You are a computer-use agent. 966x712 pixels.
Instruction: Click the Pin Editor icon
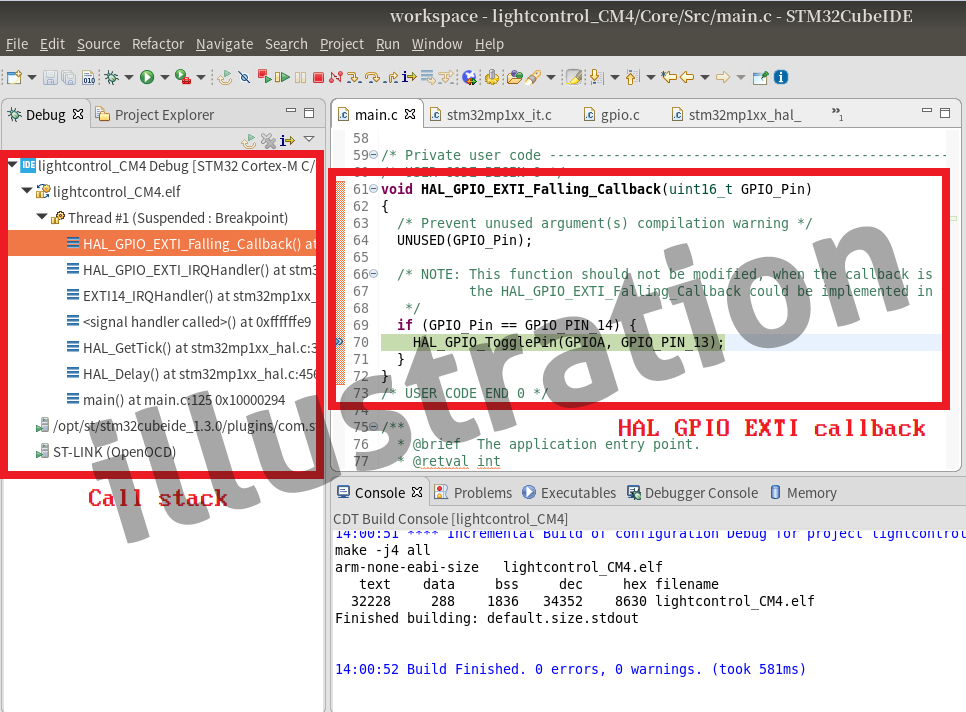pos(761,77)
